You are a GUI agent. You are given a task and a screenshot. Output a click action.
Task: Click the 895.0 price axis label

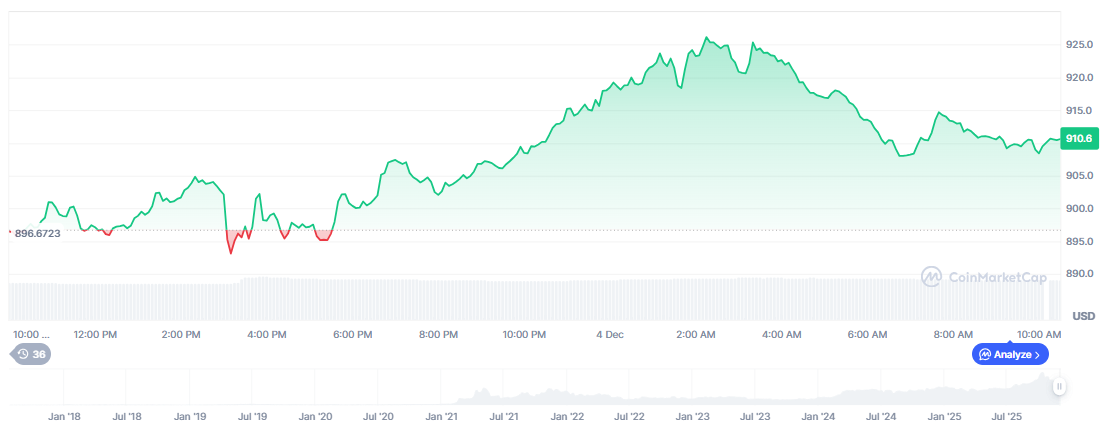coord(1078,242)
